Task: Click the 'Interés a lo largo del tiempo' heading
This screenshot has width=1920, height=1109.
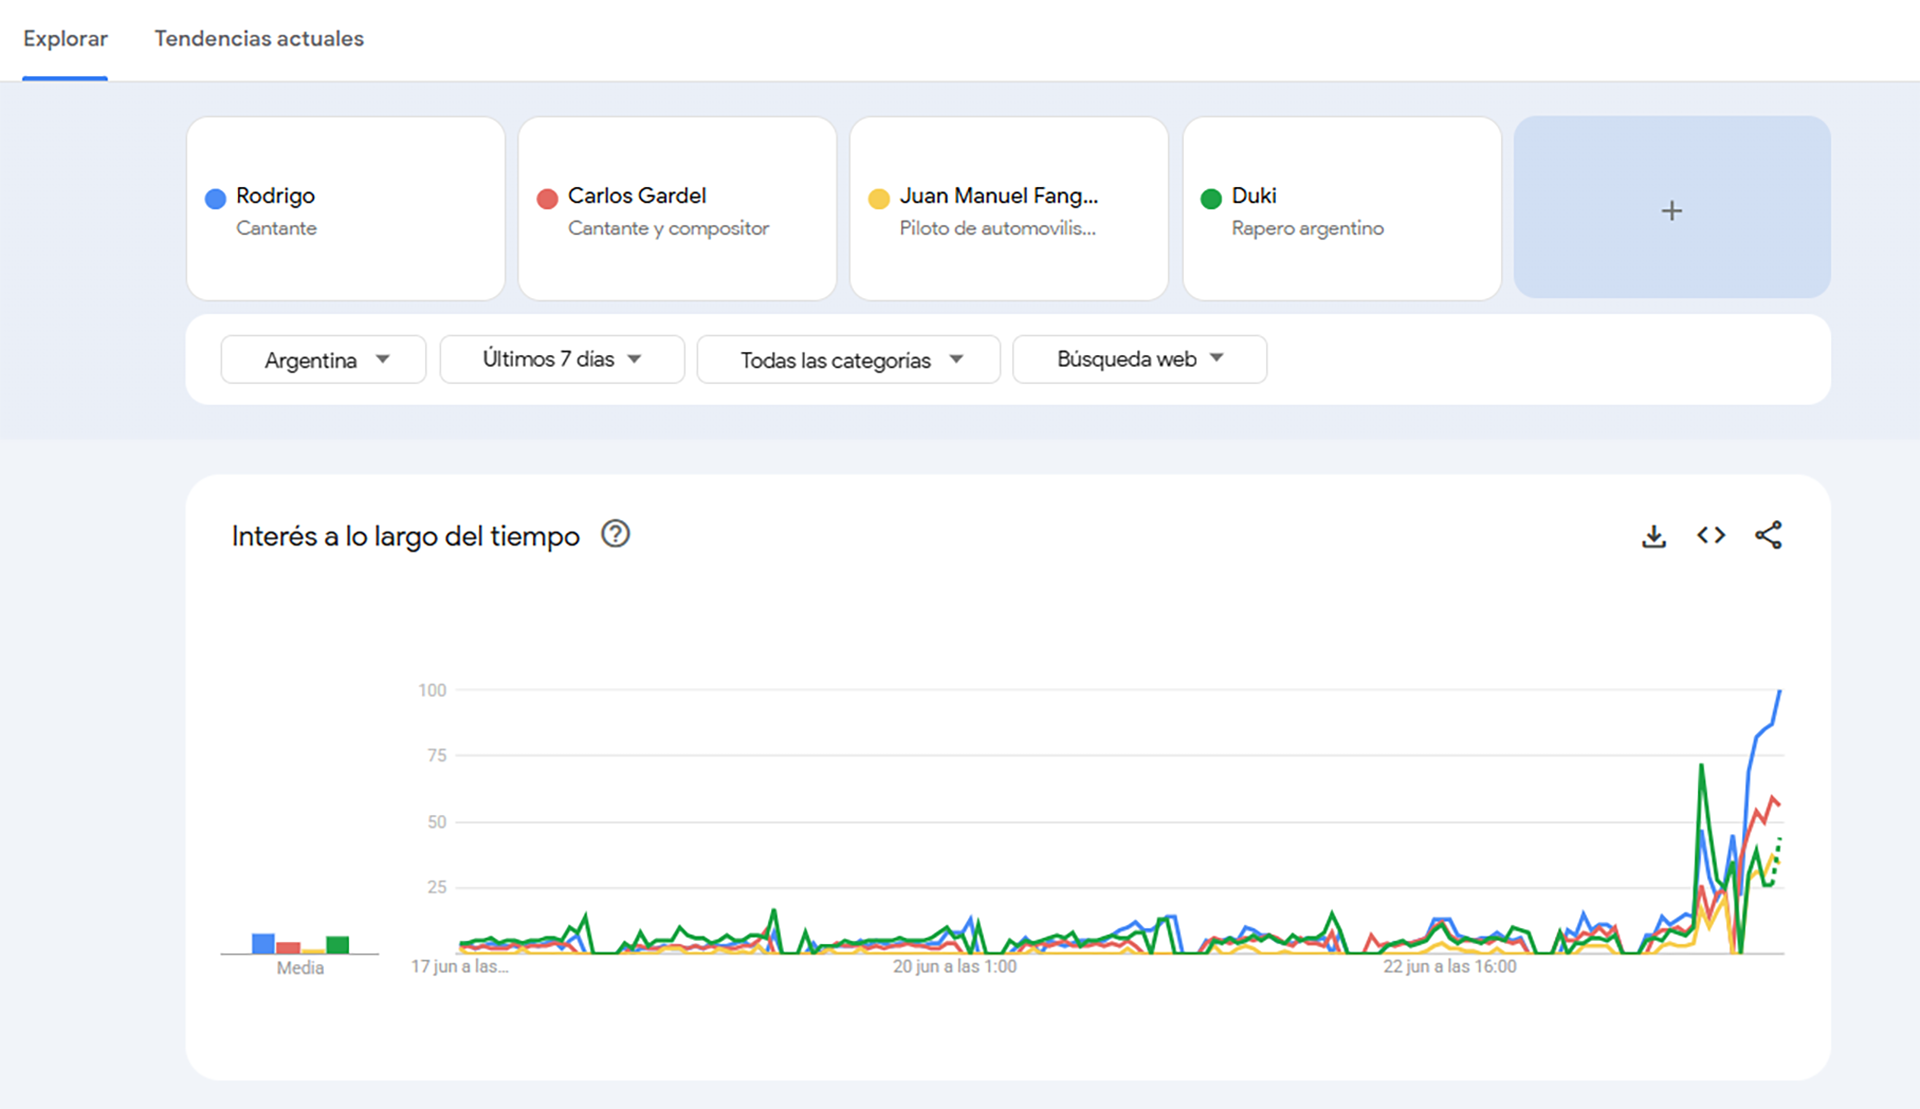Action: (405, 536)
